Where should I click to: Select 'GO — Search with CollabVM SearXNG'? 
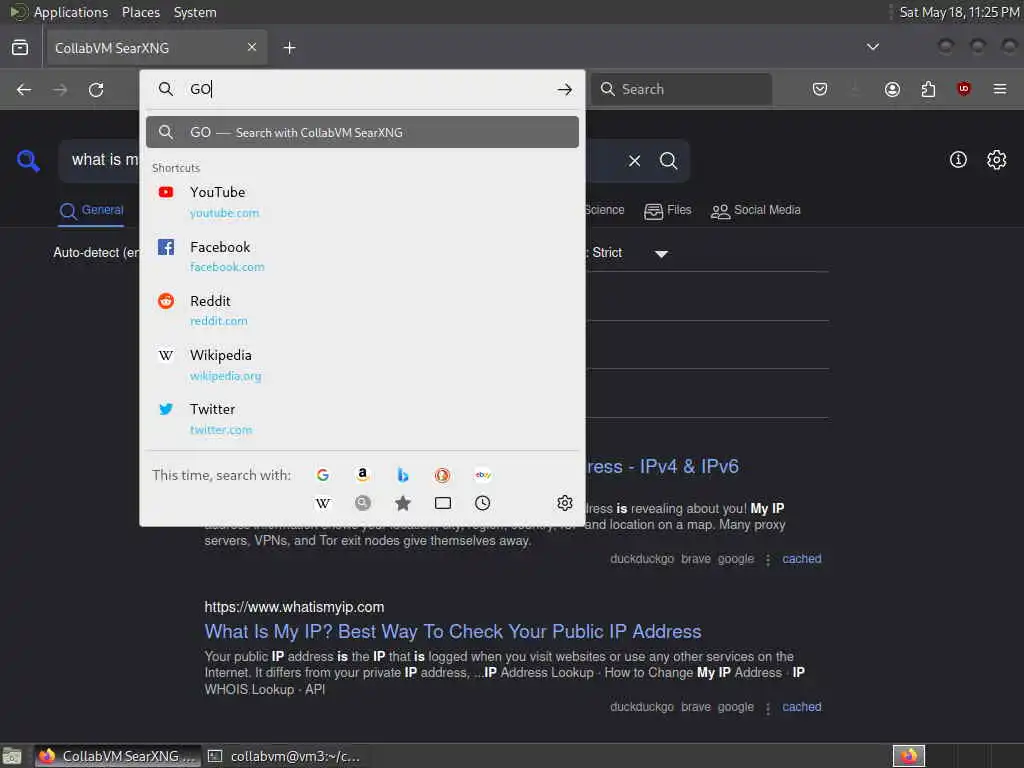click(x=362, y=133)
